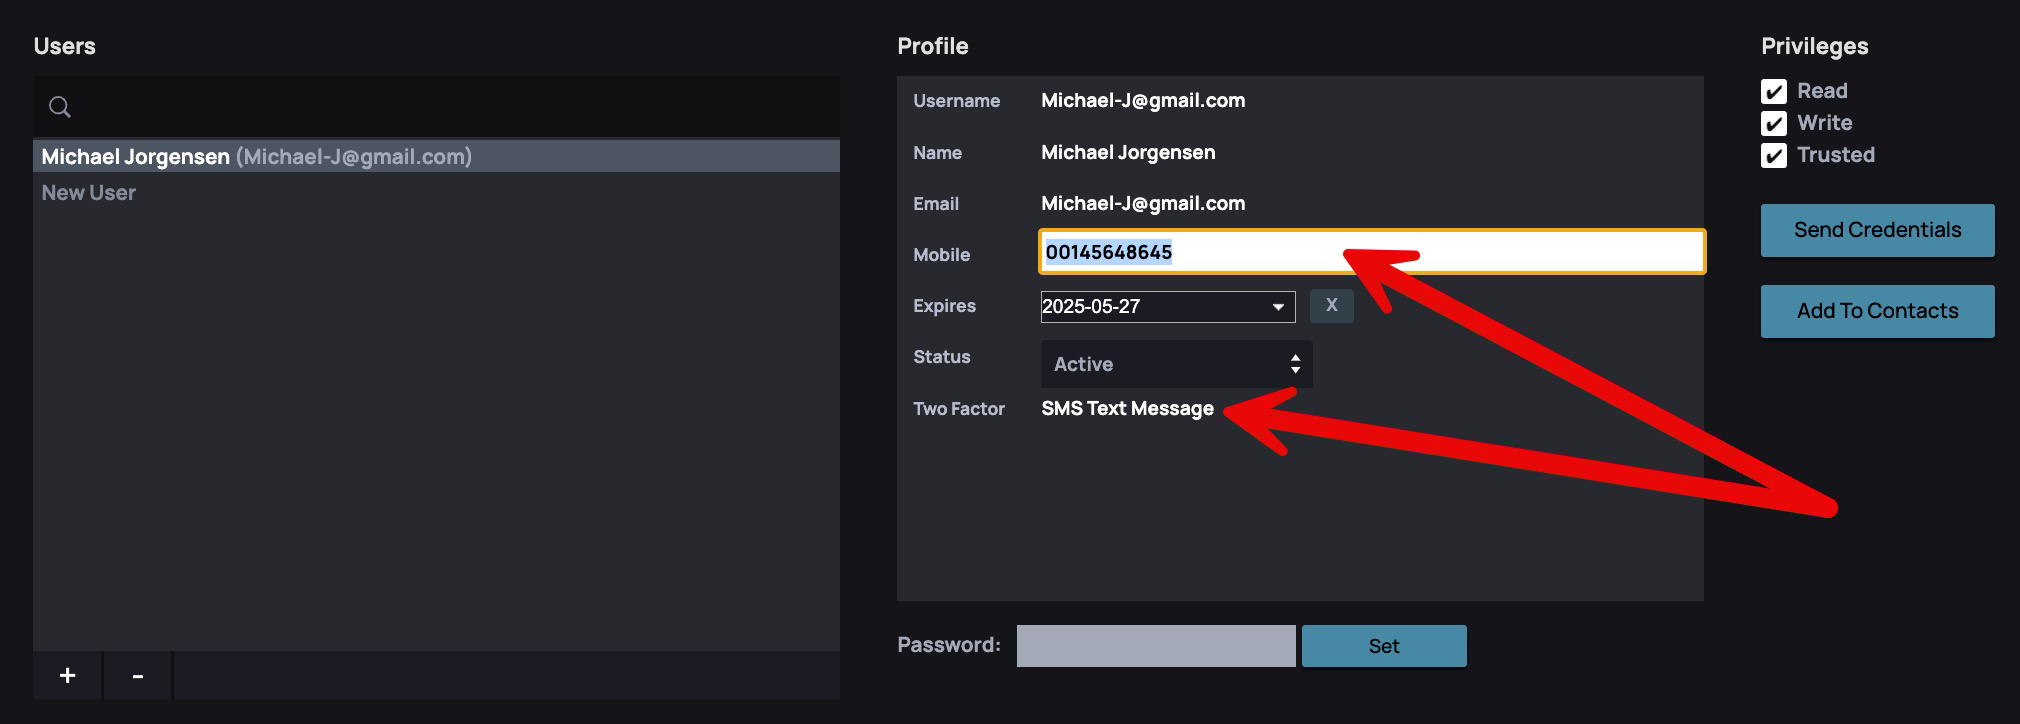Open the Expires date dropdown arrow
This screenshot has width=2020, height=724.
[1278, 307]
